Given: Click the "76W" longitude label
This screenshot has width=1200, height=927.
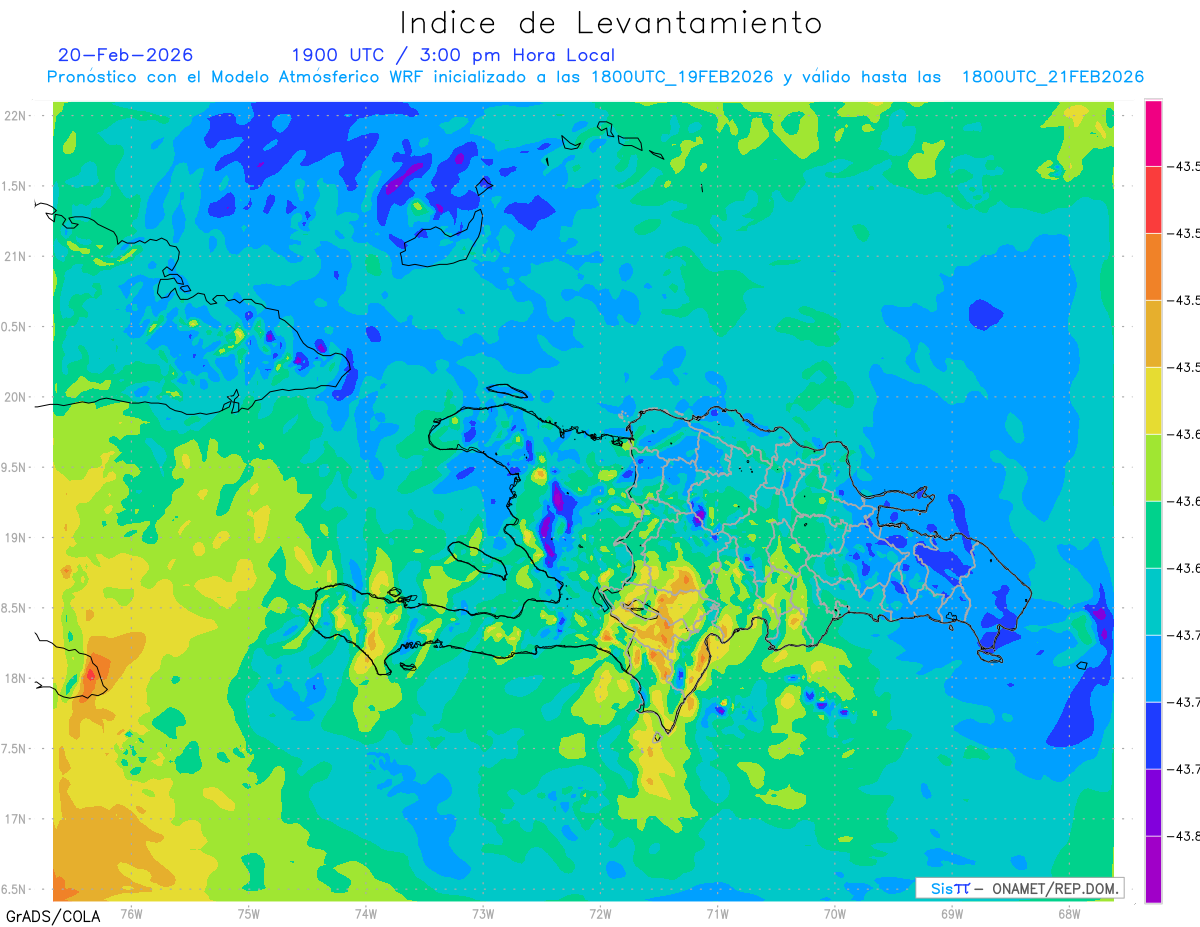Looking at the screenshot, I should point(131,913).
